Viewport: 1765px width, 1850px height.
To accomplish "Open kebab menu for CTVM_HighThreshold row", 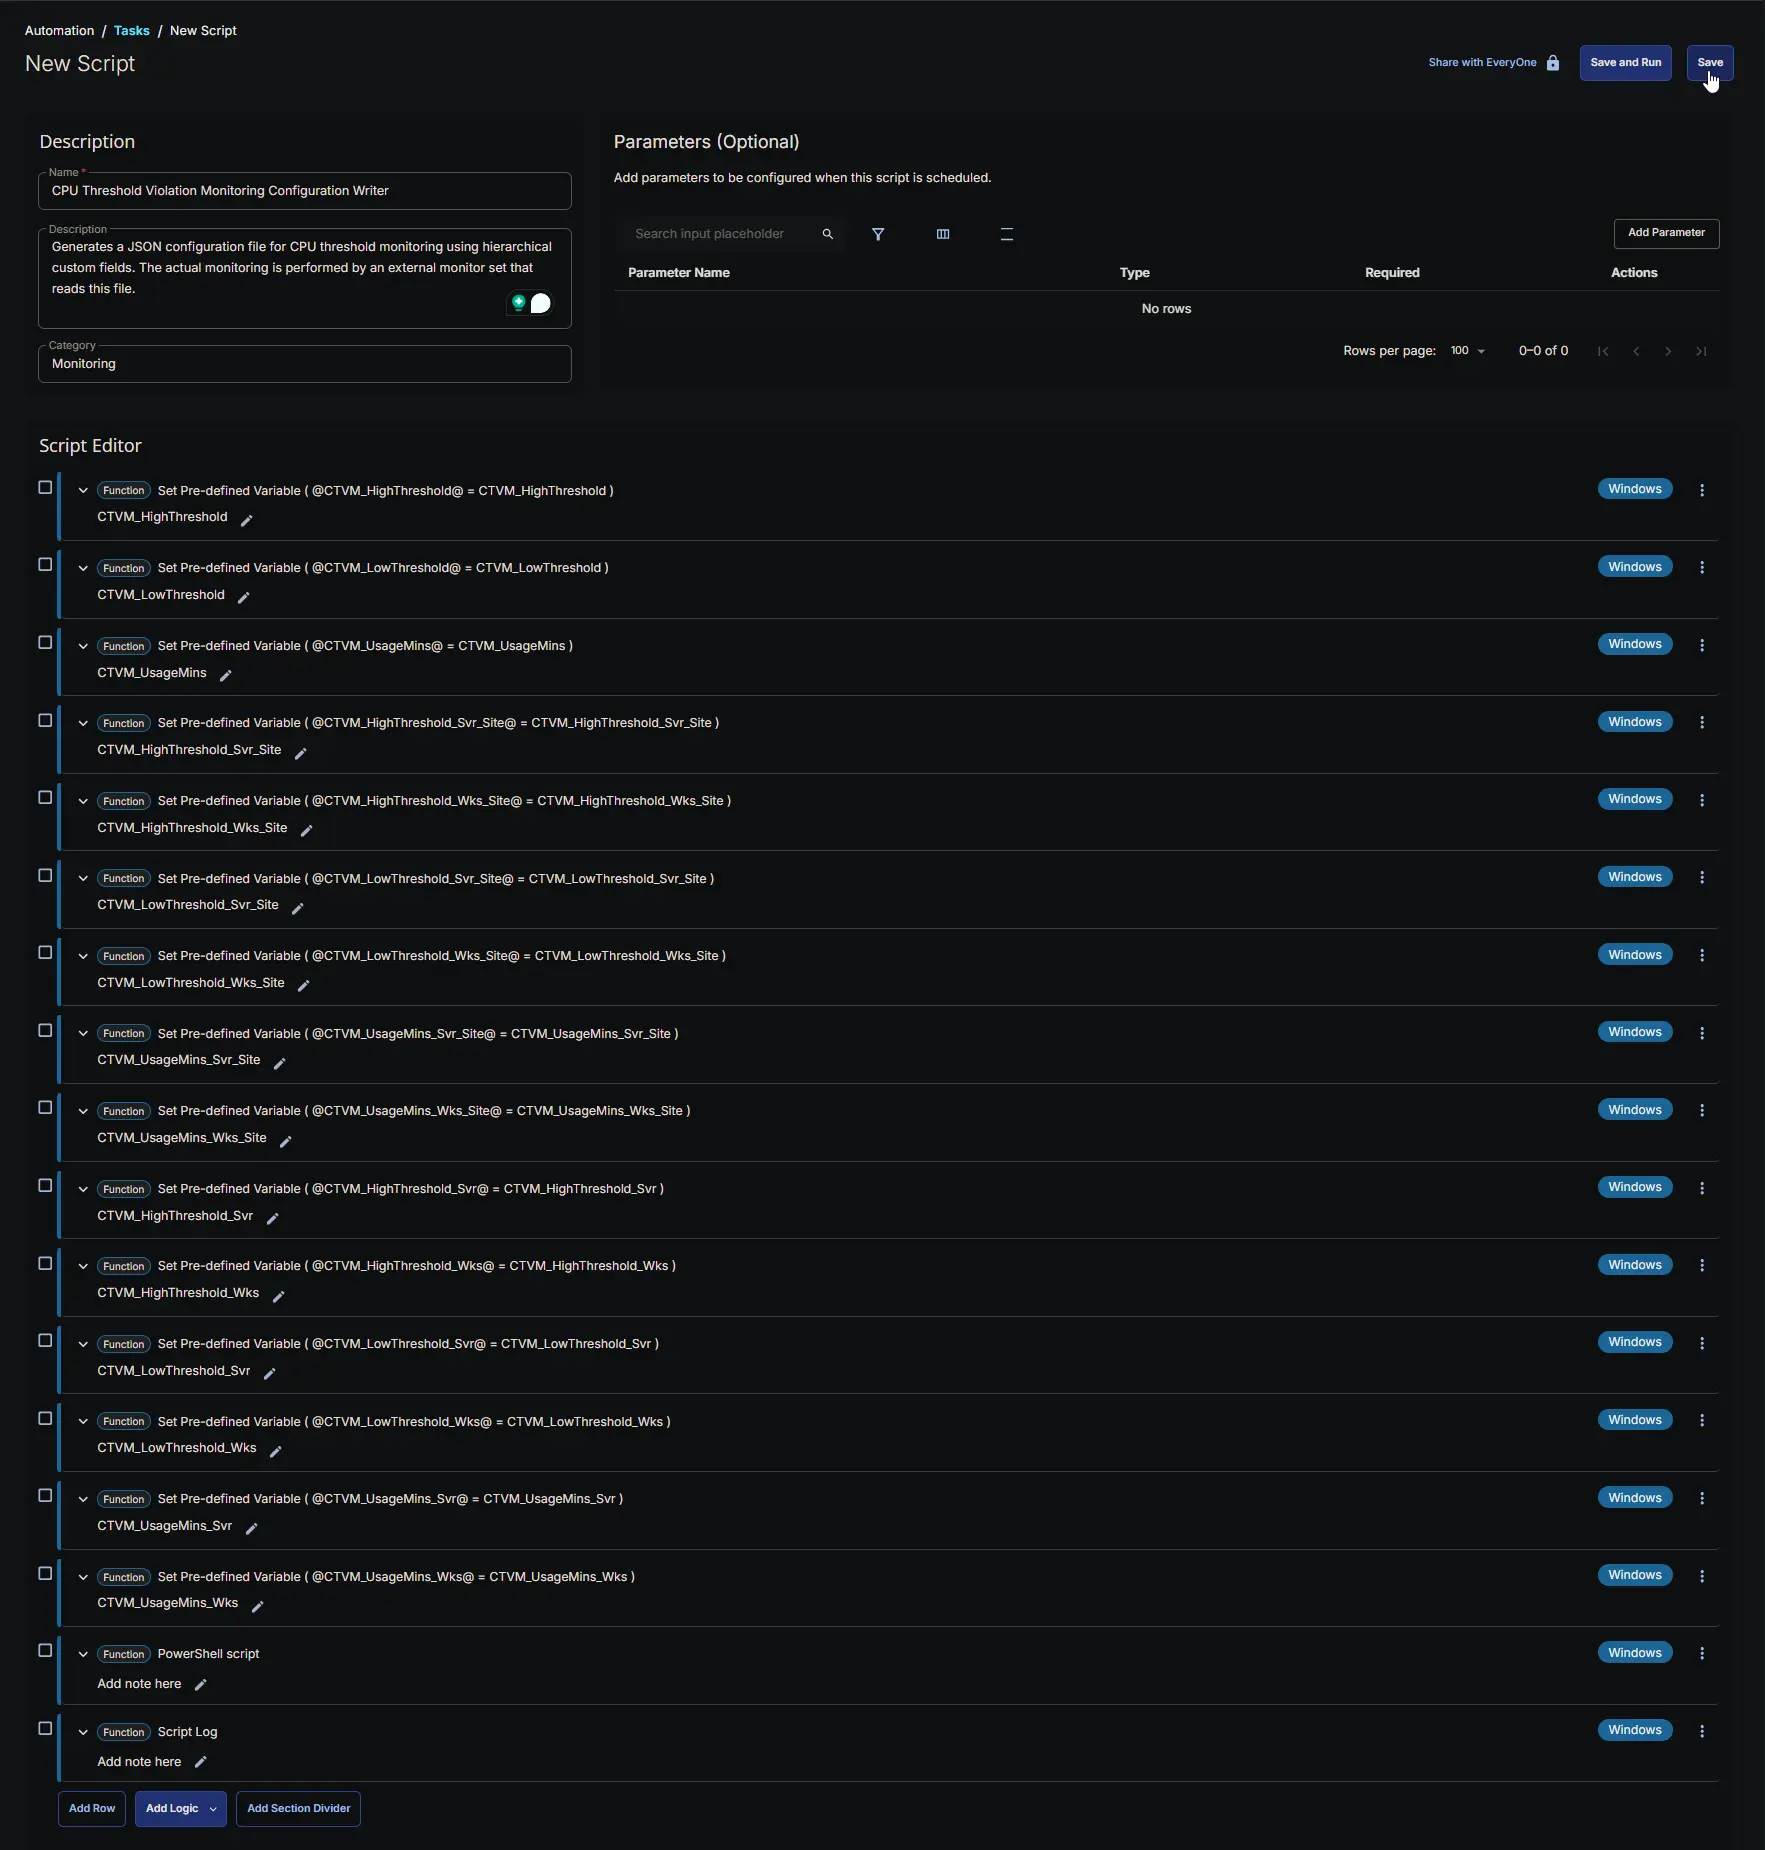I will (1702, 490).
